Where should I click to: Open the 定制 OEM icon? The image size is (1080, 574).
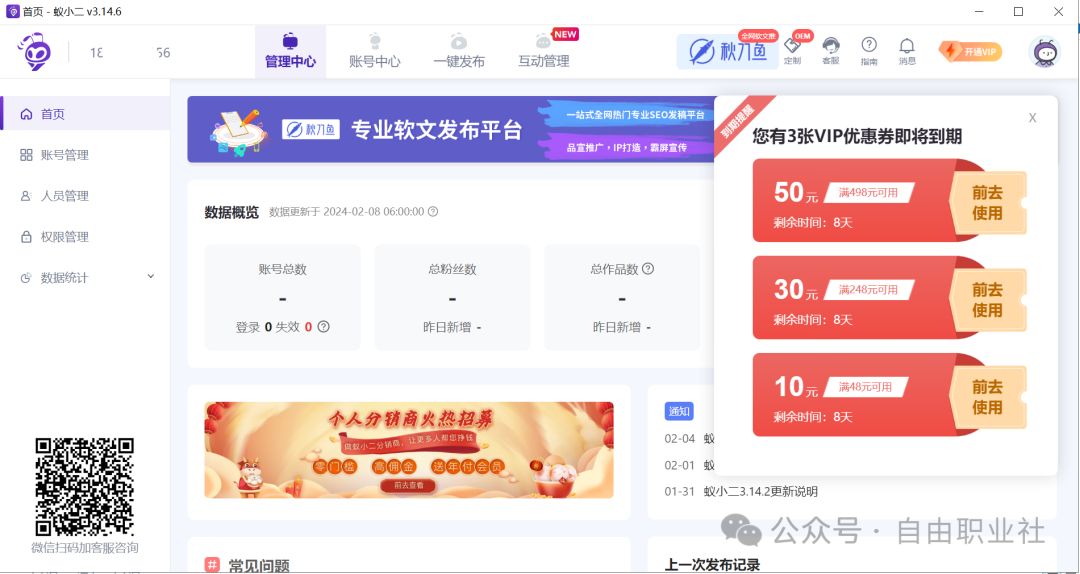792,52
